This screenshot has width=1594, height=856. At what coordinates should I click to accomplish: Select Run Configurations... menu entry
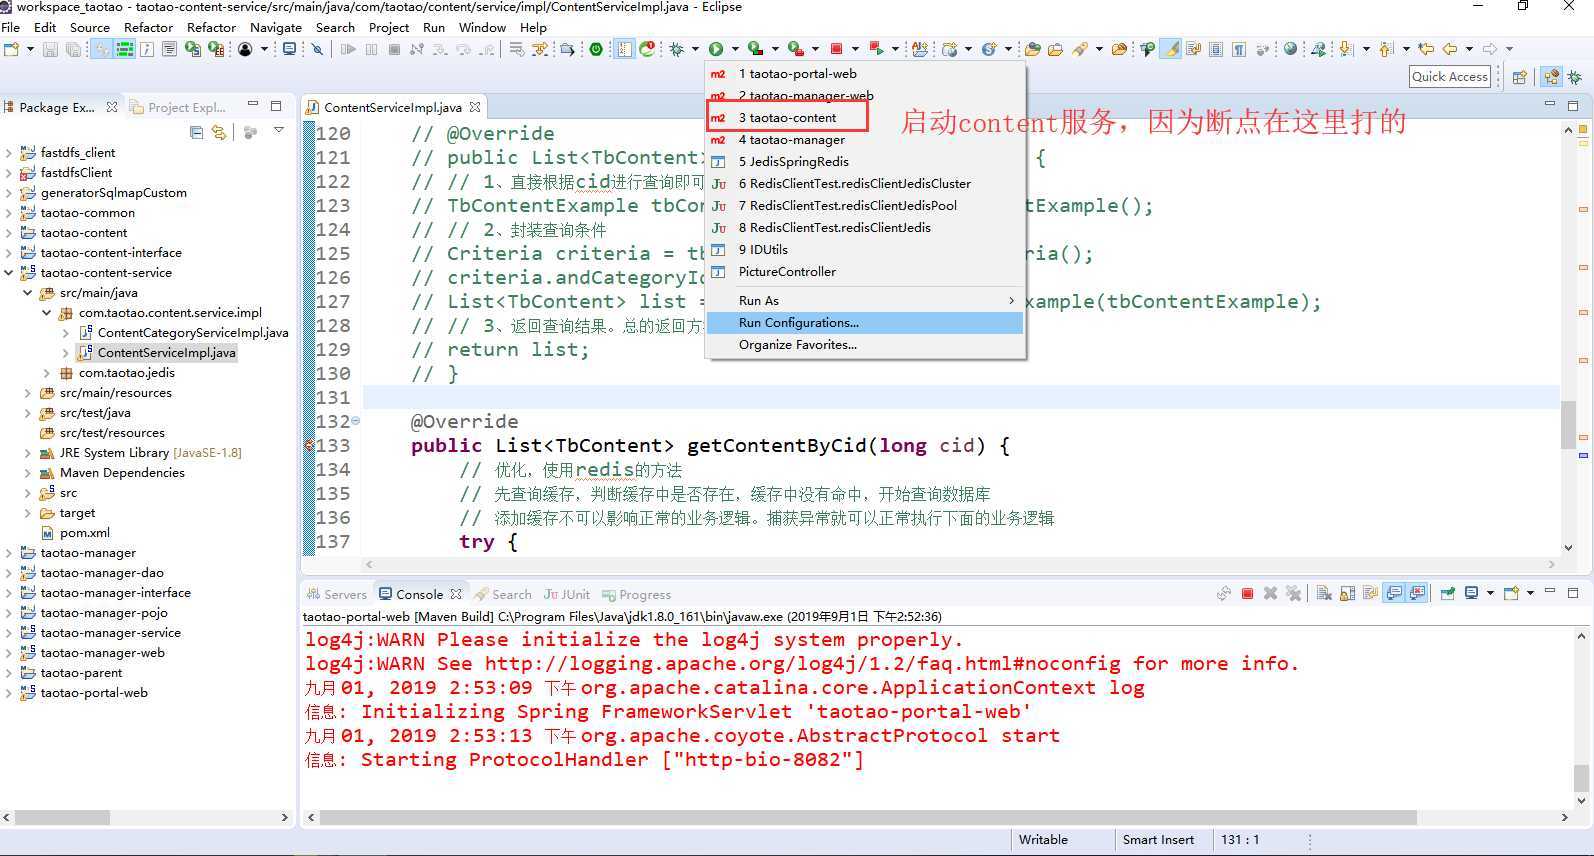(865, 323)
